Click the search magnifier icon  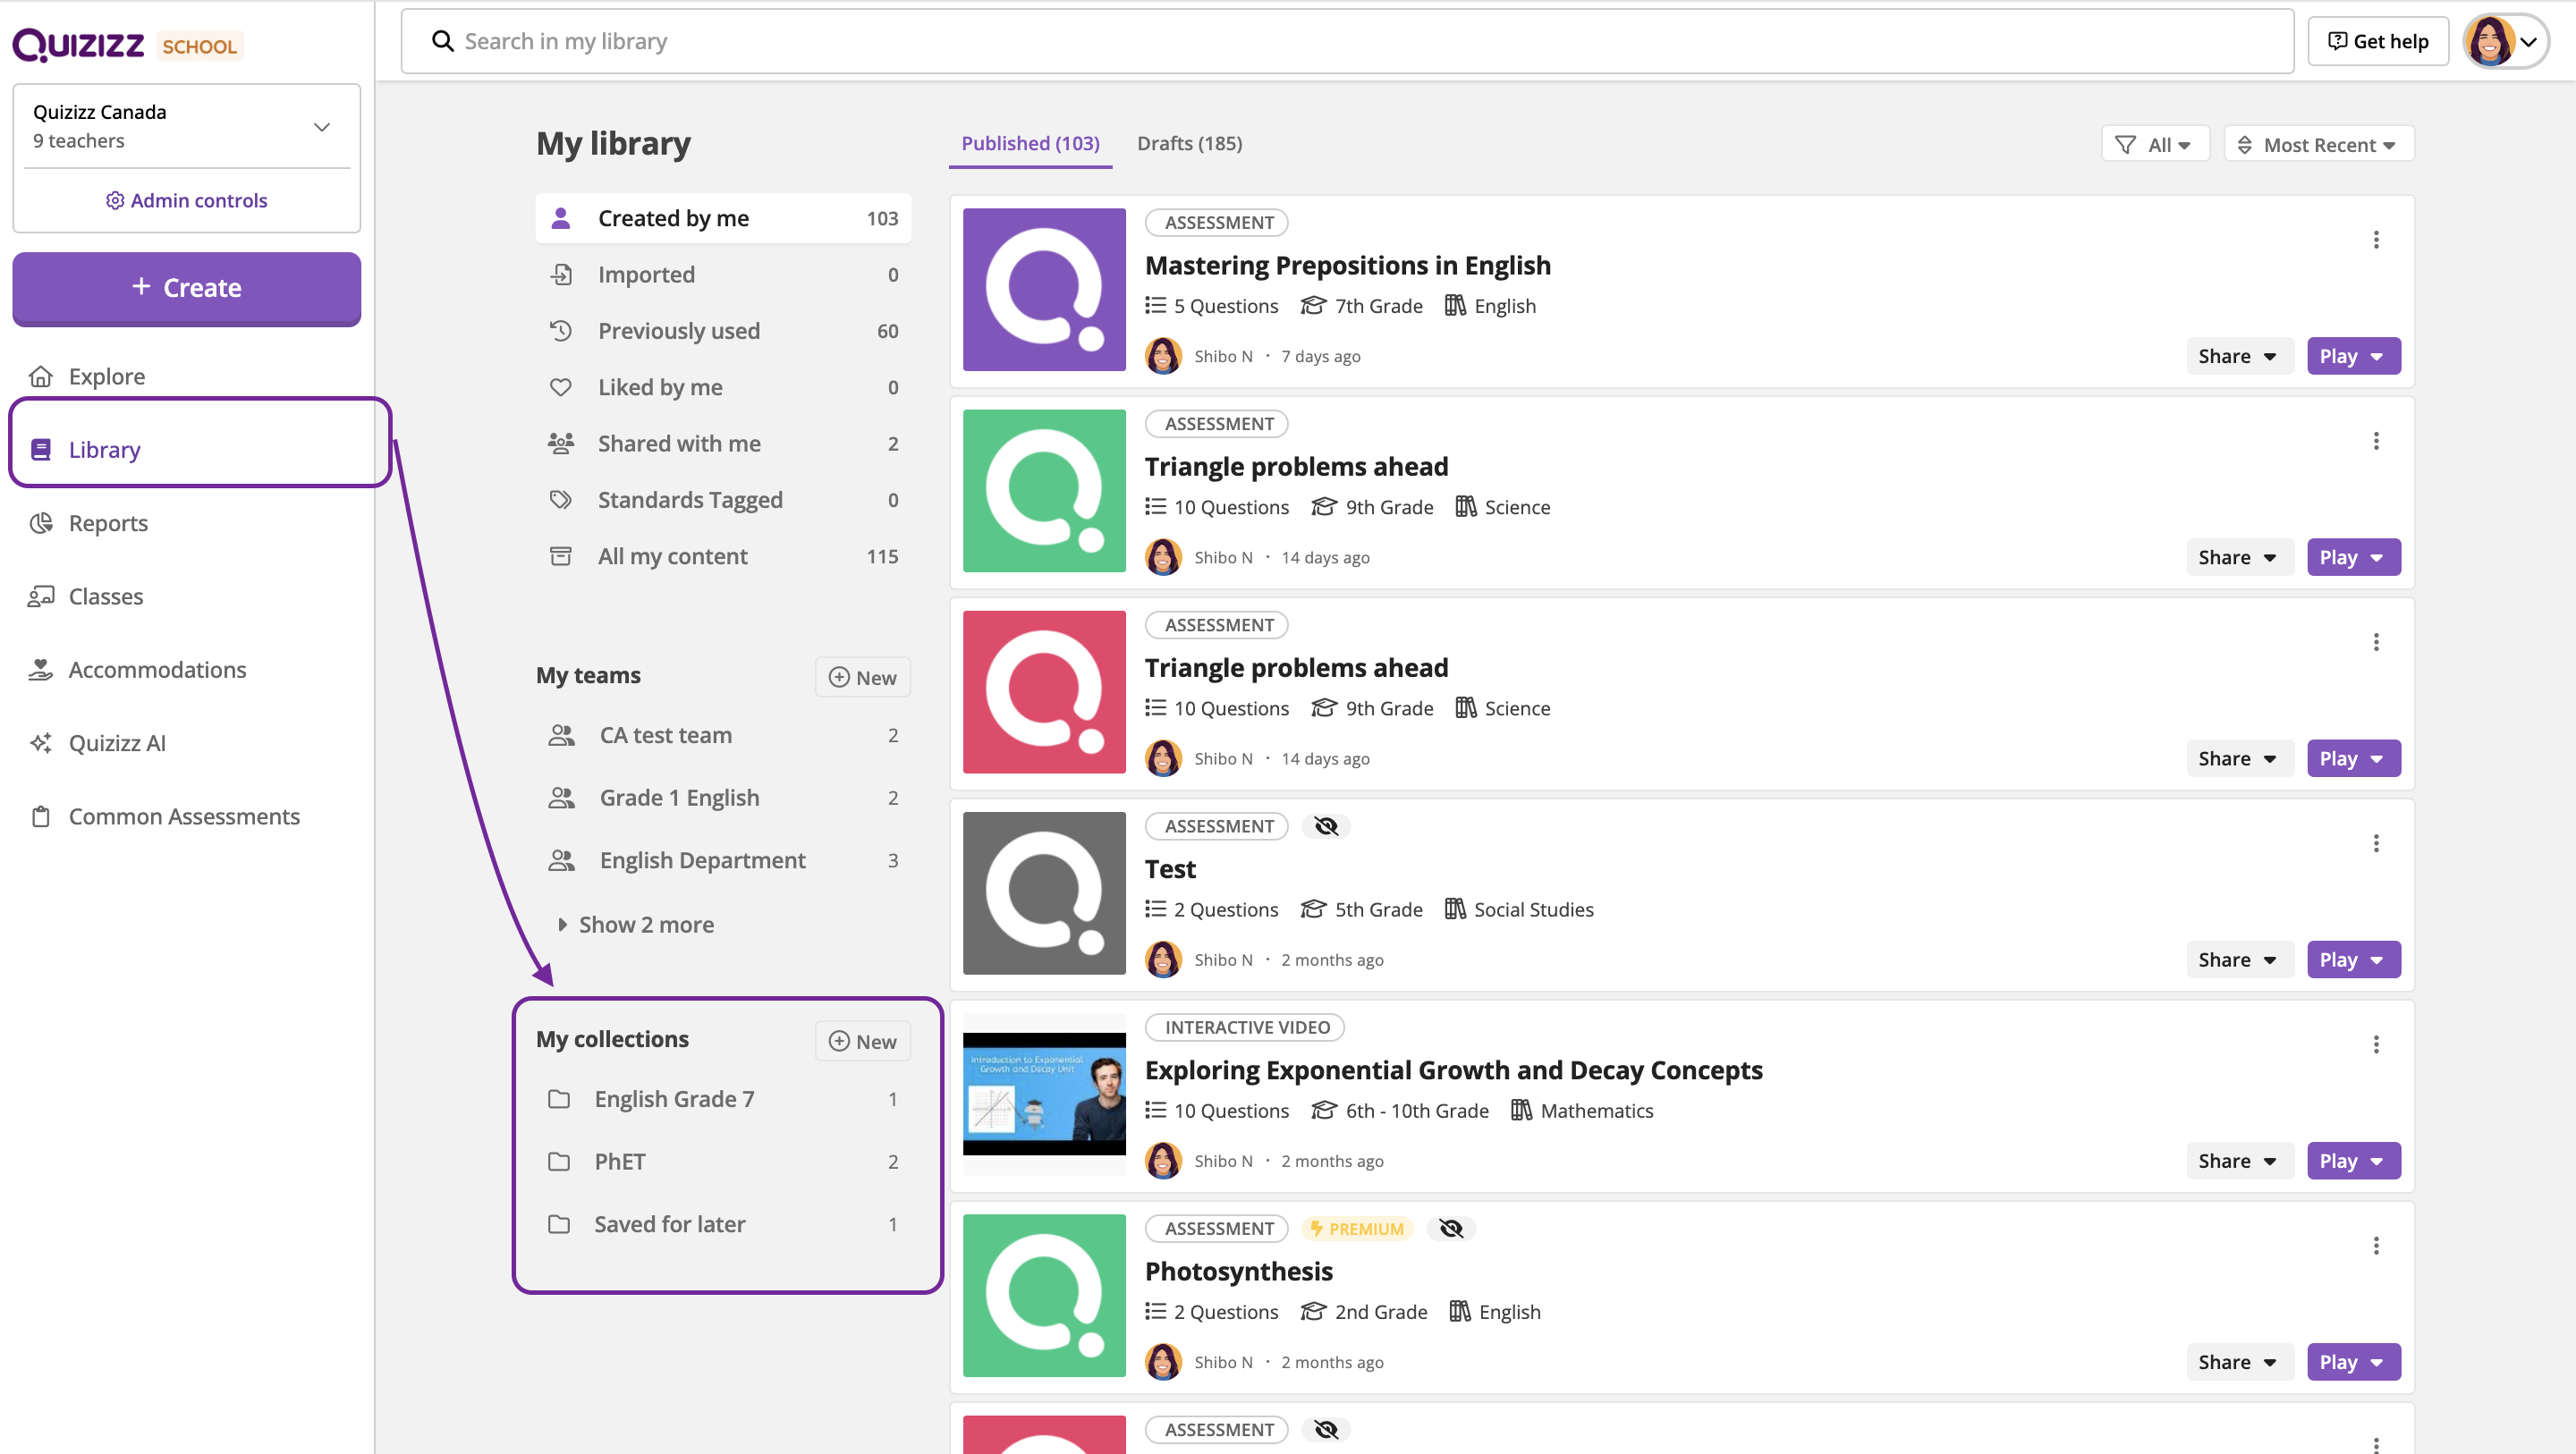click(442, 41)
